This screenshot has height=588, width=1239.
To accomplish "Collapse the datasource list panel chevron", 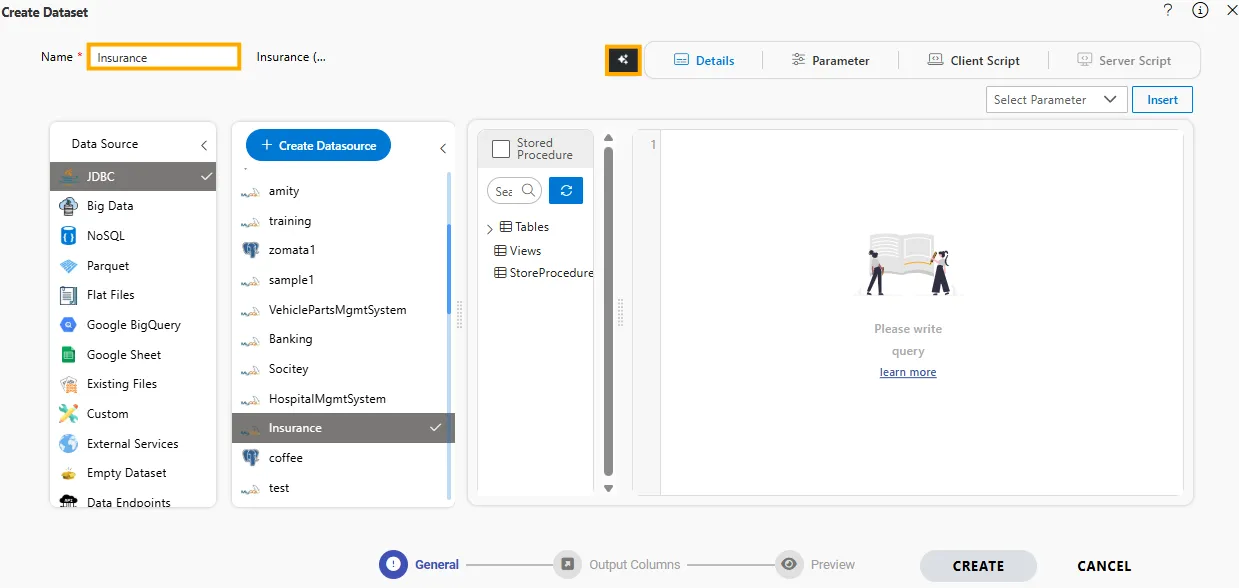I will tap(443, 149).
